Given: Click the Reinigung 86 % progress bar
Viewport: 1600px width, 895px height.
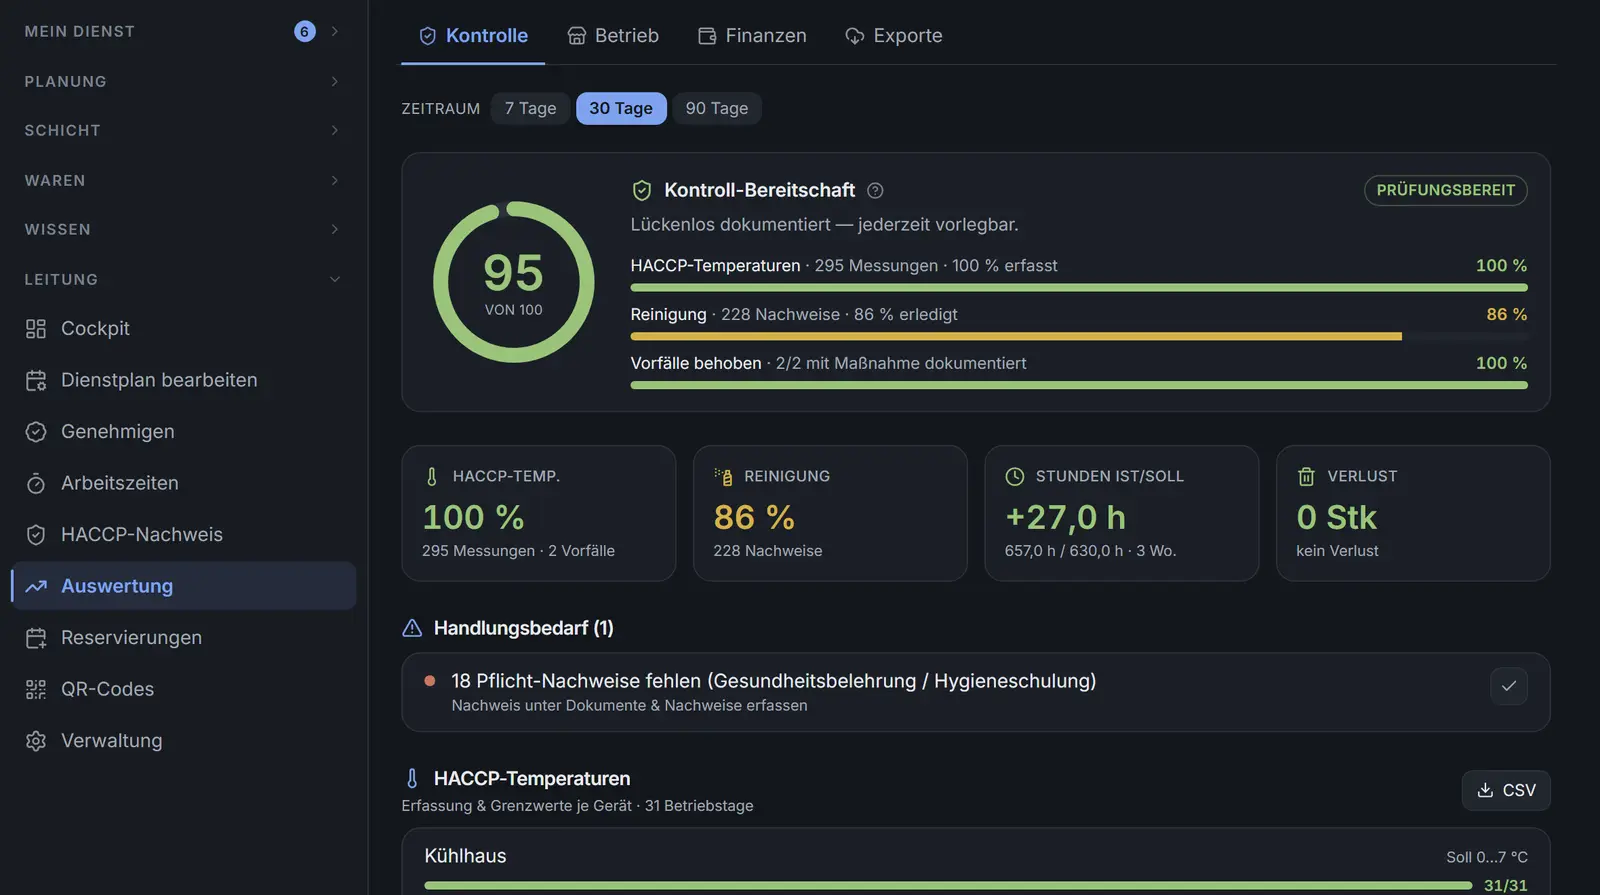Looking at the screenshot, I should click(1079, 337).
